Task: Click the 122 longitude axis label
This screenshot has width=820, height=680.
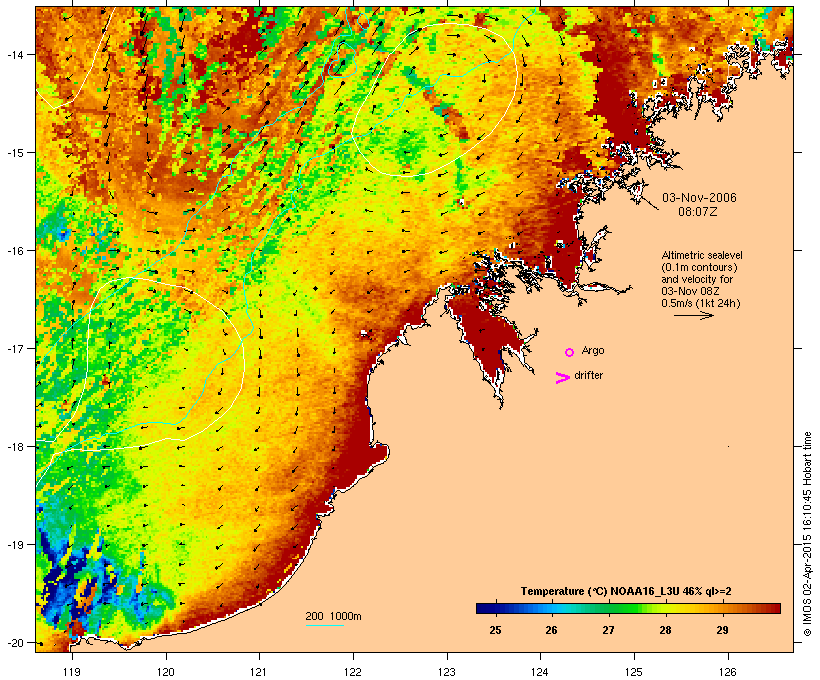Action: pos(353,672)
